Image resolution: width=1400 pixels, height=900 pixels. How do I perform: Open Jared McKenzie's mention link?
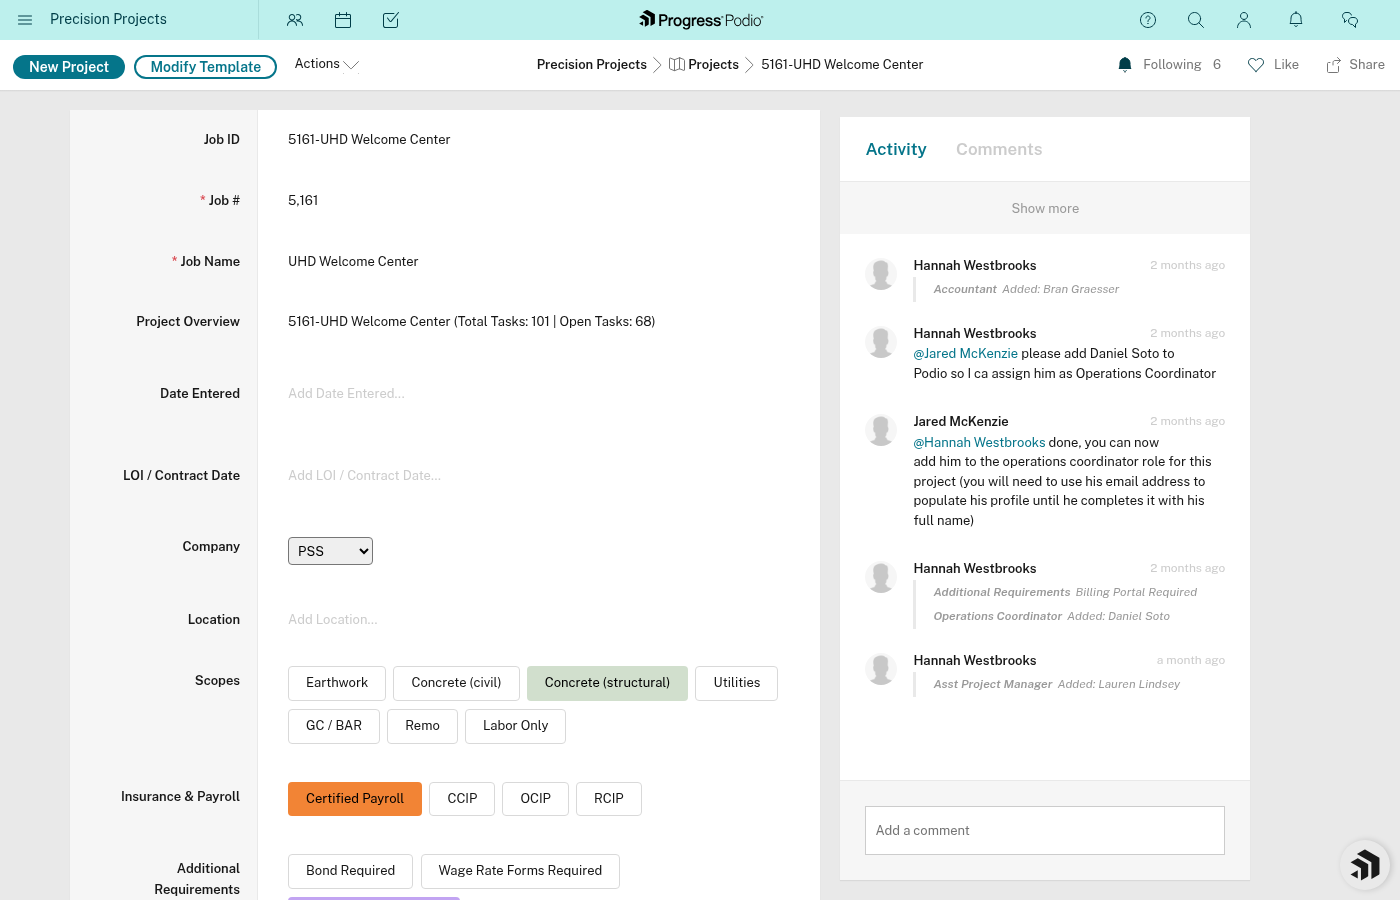tap(965, 353)
